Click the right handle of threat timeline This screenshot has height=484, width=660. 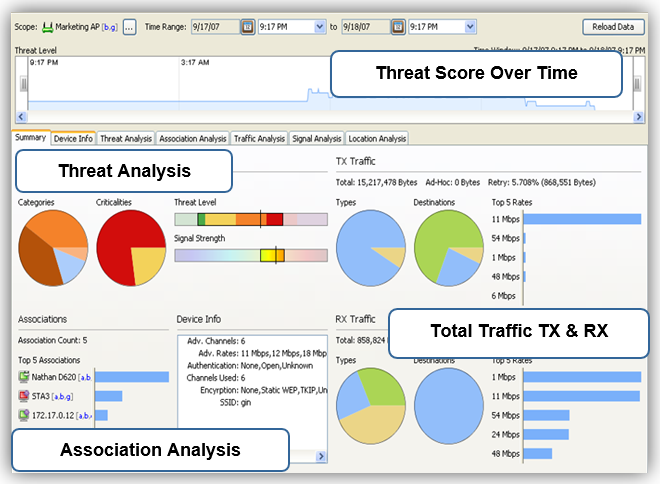tap(637, 84)
